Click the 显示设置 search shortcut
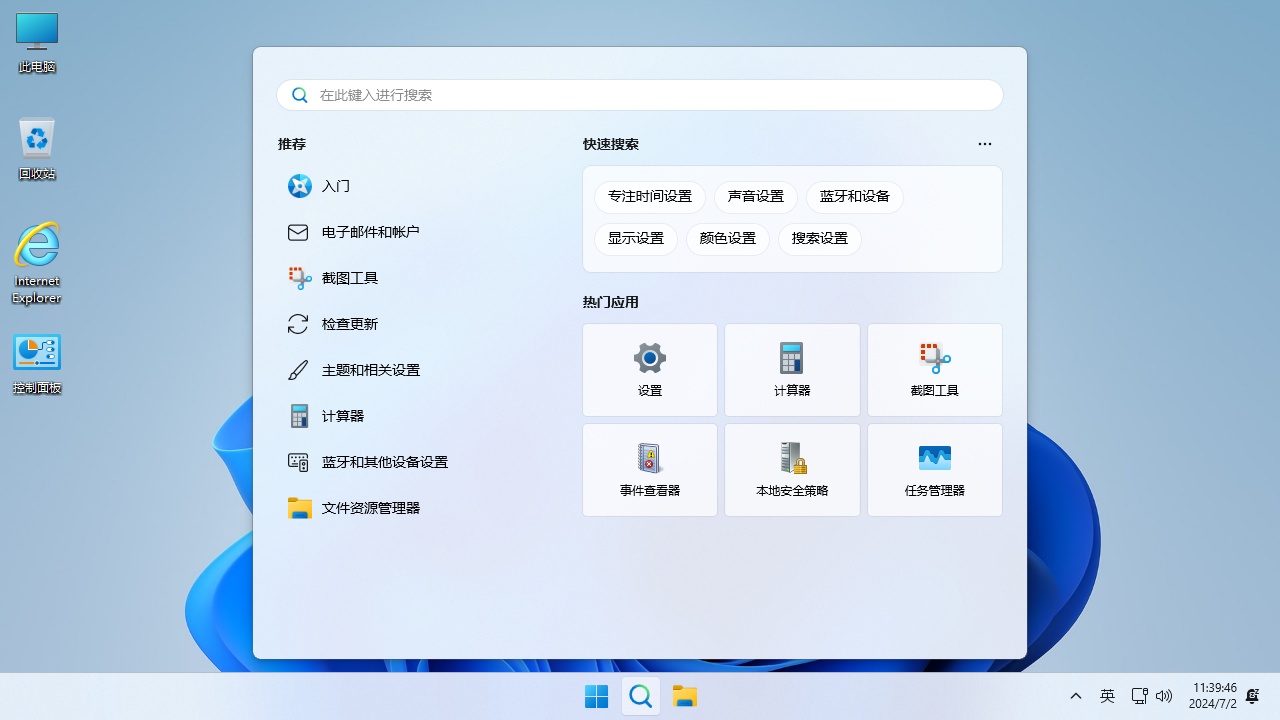The height and width of the screenshot is (720, 1280). 635,239
